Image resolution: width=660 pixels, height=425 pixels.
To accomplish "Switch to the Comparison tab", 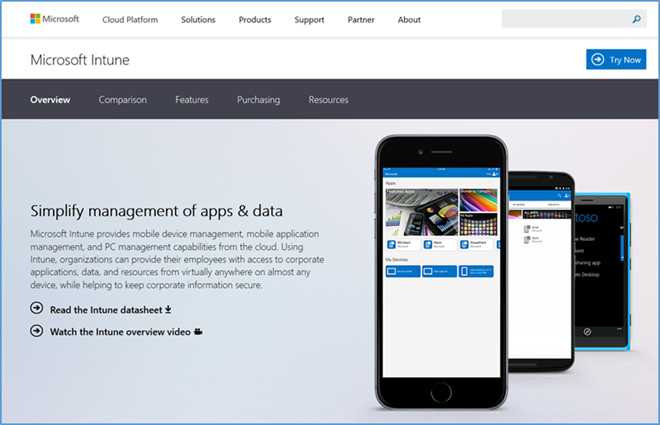I will click(x=123, y=100).
